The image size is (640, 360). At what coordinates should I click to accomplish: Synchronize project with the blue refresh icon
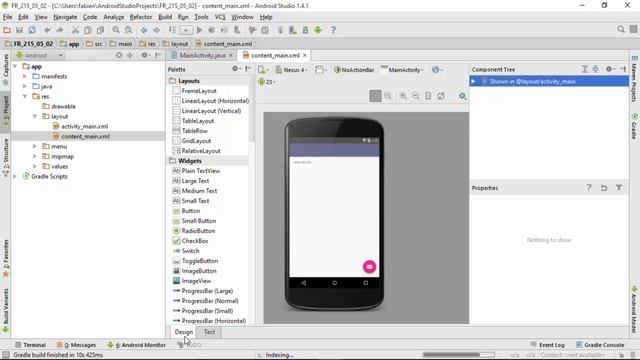pyautogui.click(x=32, y=30)
